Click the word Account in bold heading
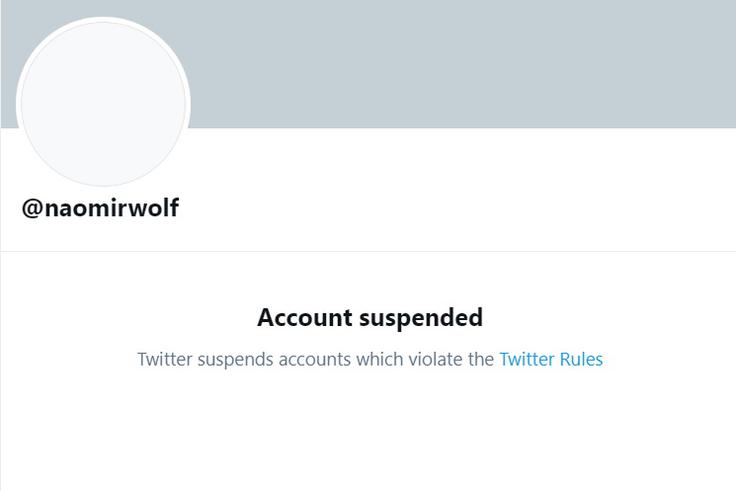 click(305, 317)
